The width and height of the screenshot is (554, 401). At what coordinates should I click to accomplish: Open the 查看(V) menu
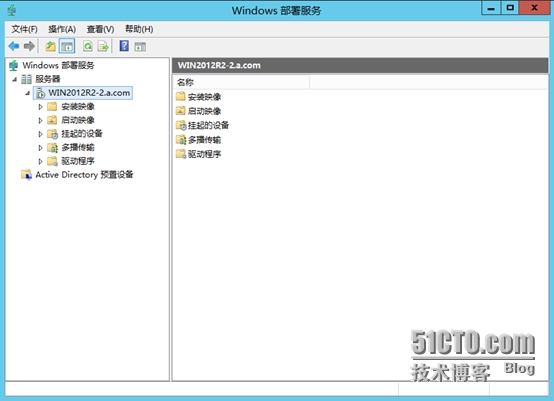click(100, 29)
